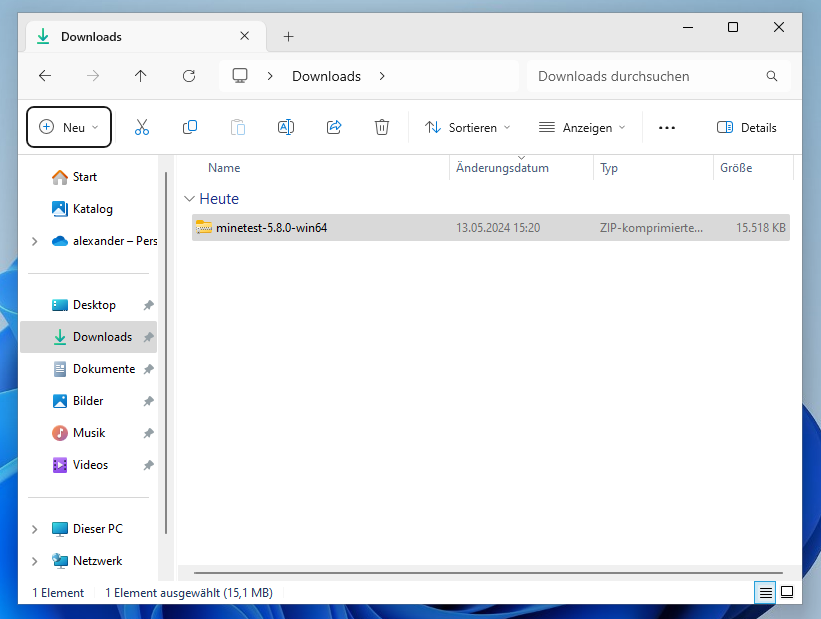Go back with the left arrow
This screenshot has height=619, width=821.
coord(45,76)
